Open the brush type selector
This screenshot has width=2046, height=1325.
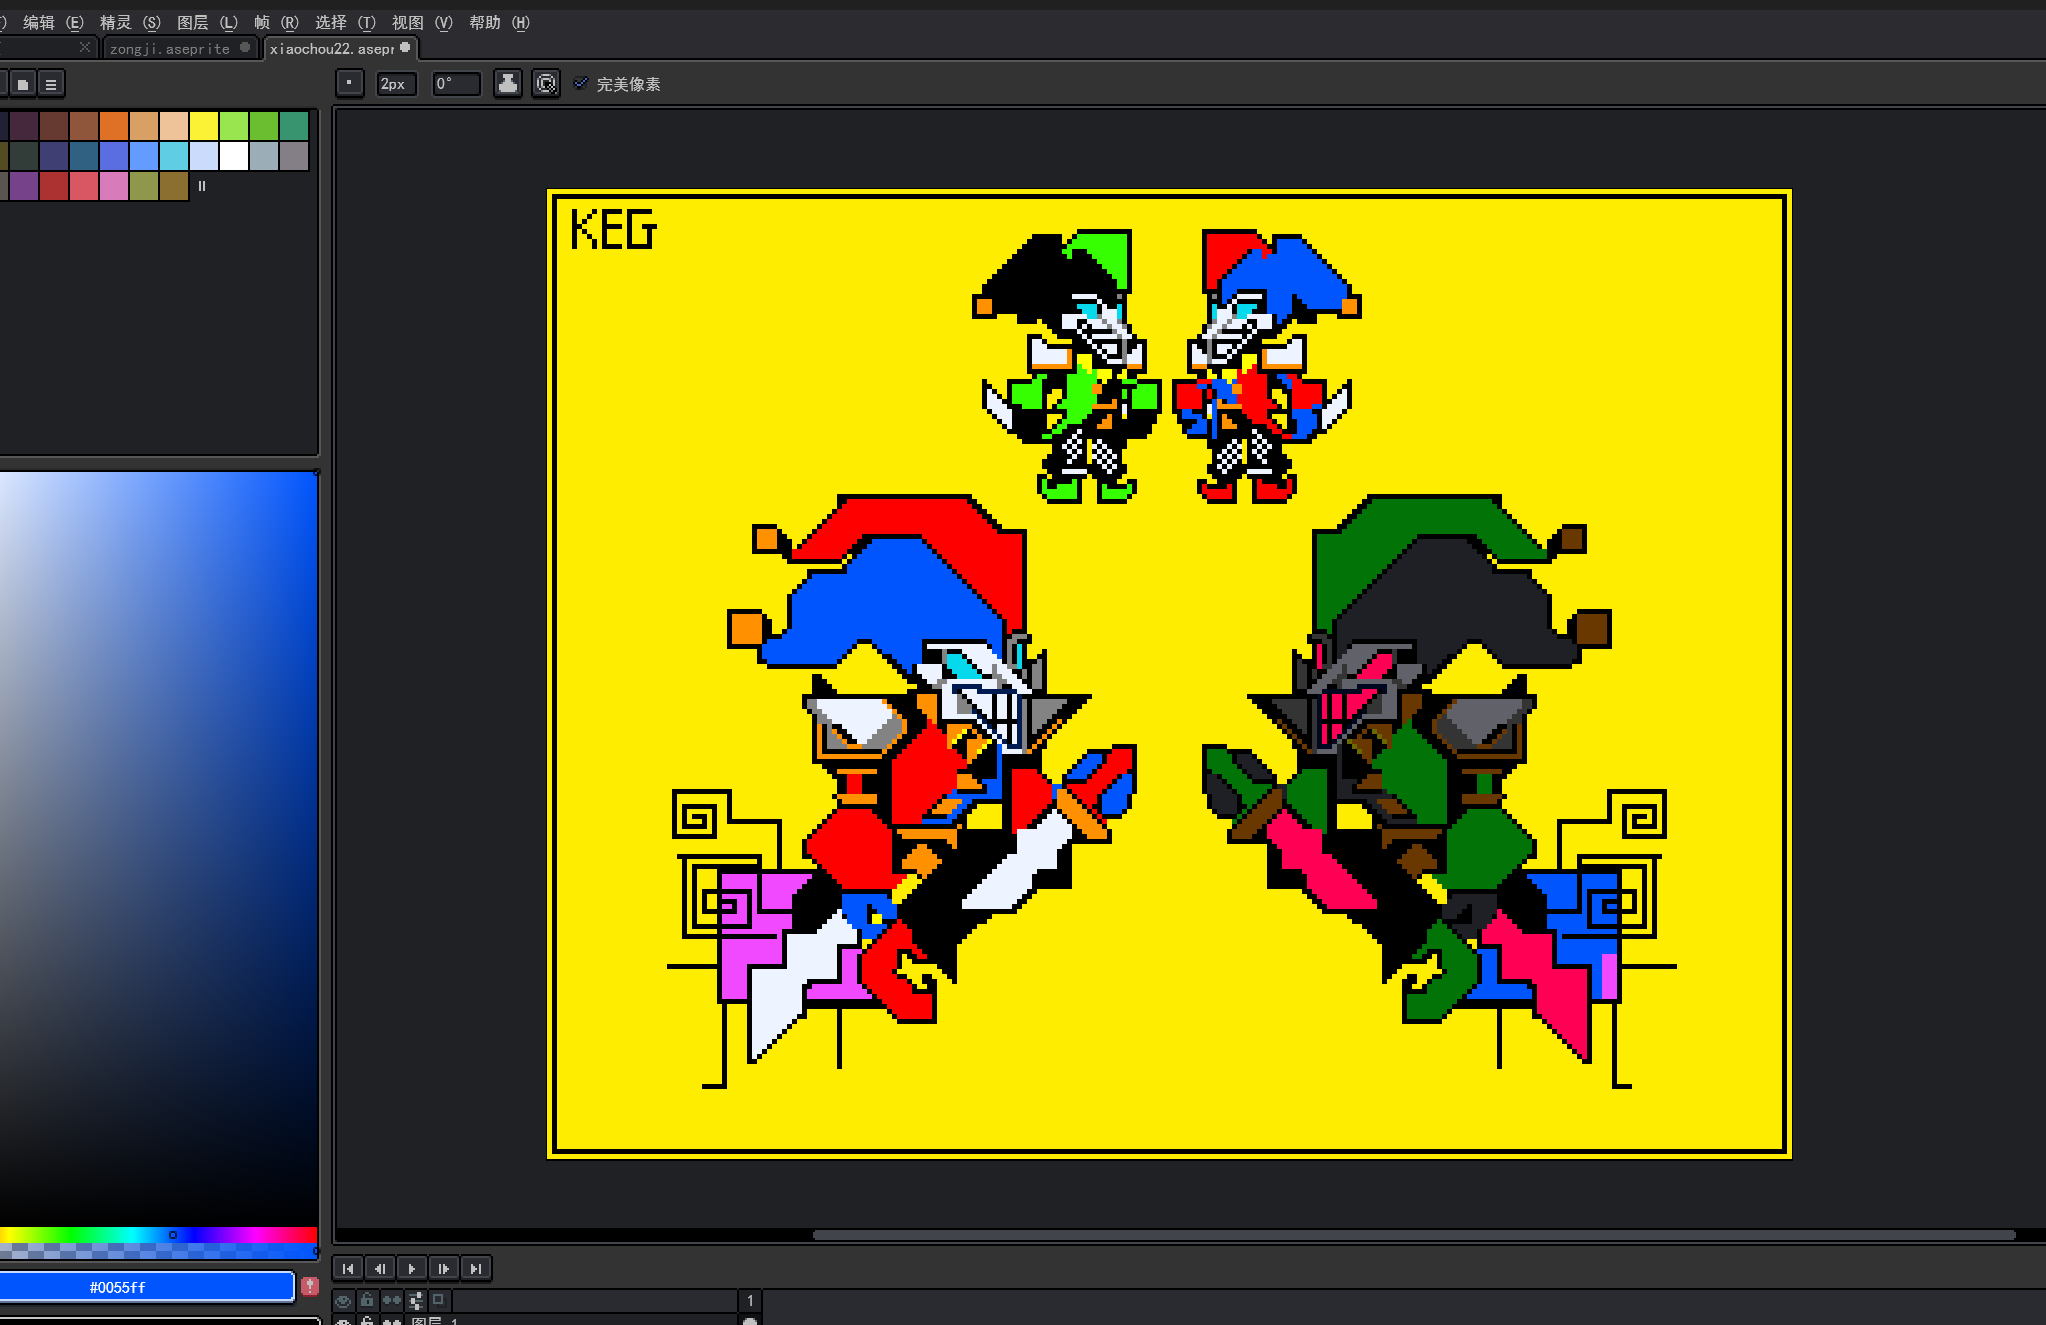pos(349,84)
